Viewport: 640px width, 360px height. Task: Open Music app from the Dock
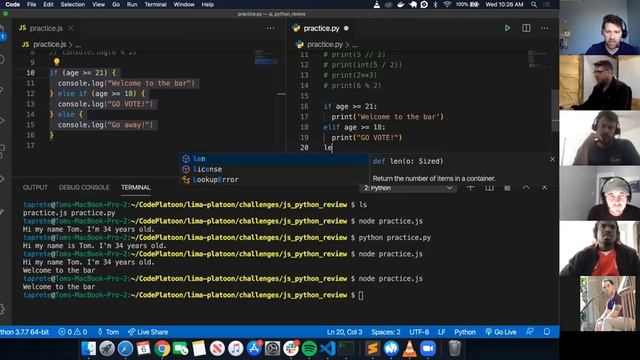236,349
